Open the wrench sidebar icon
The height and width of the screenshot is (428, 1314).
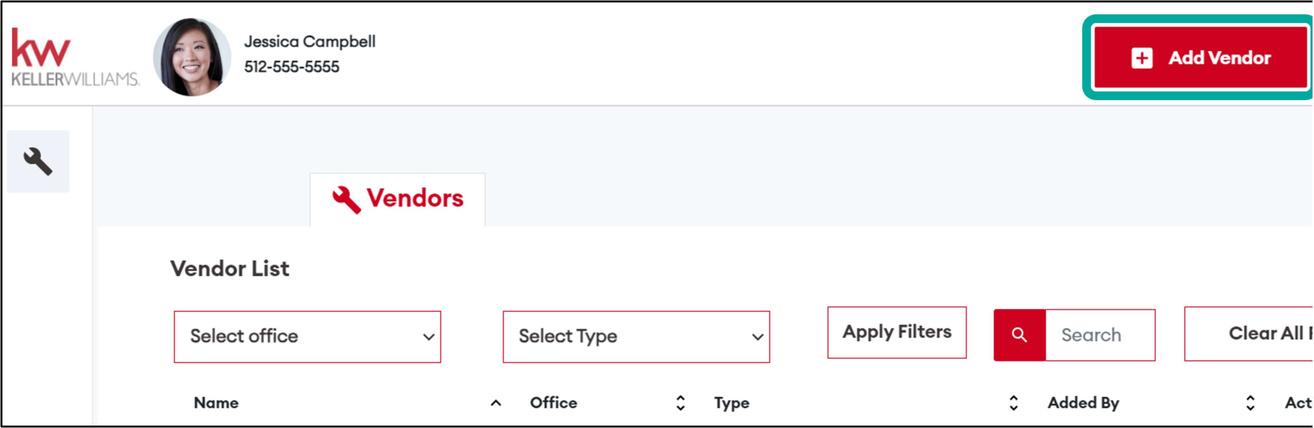click(38, 161)
